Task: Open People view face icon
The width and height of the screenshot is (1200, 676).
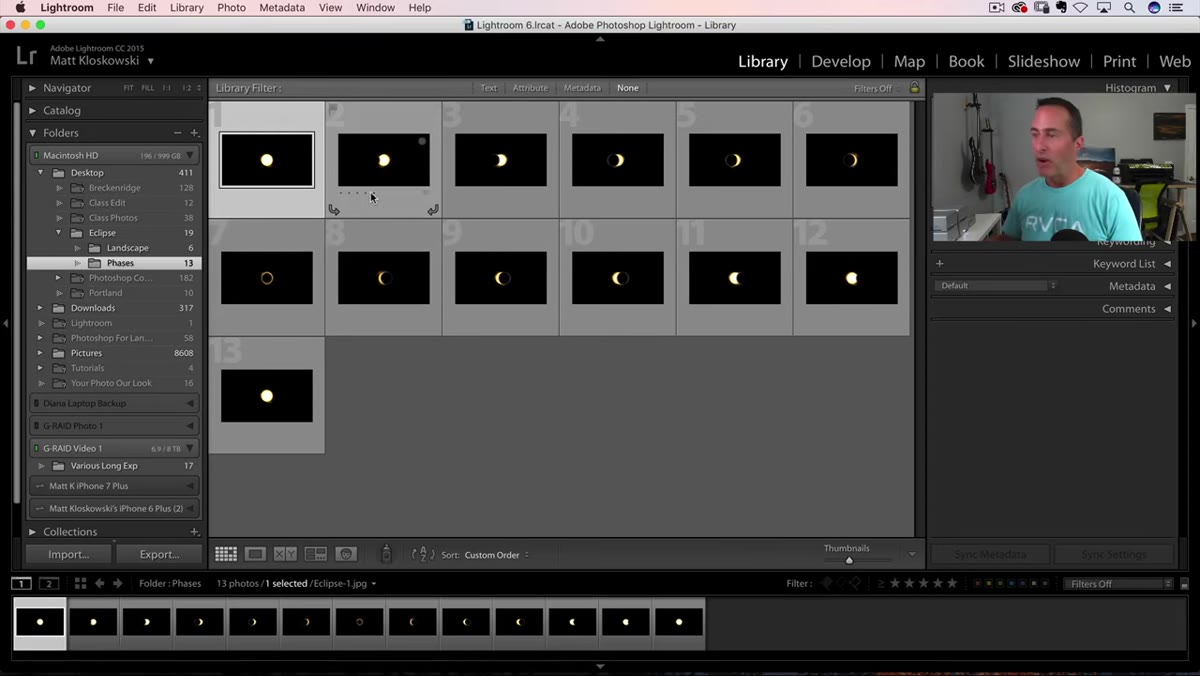Action: (x=346, y=554)
